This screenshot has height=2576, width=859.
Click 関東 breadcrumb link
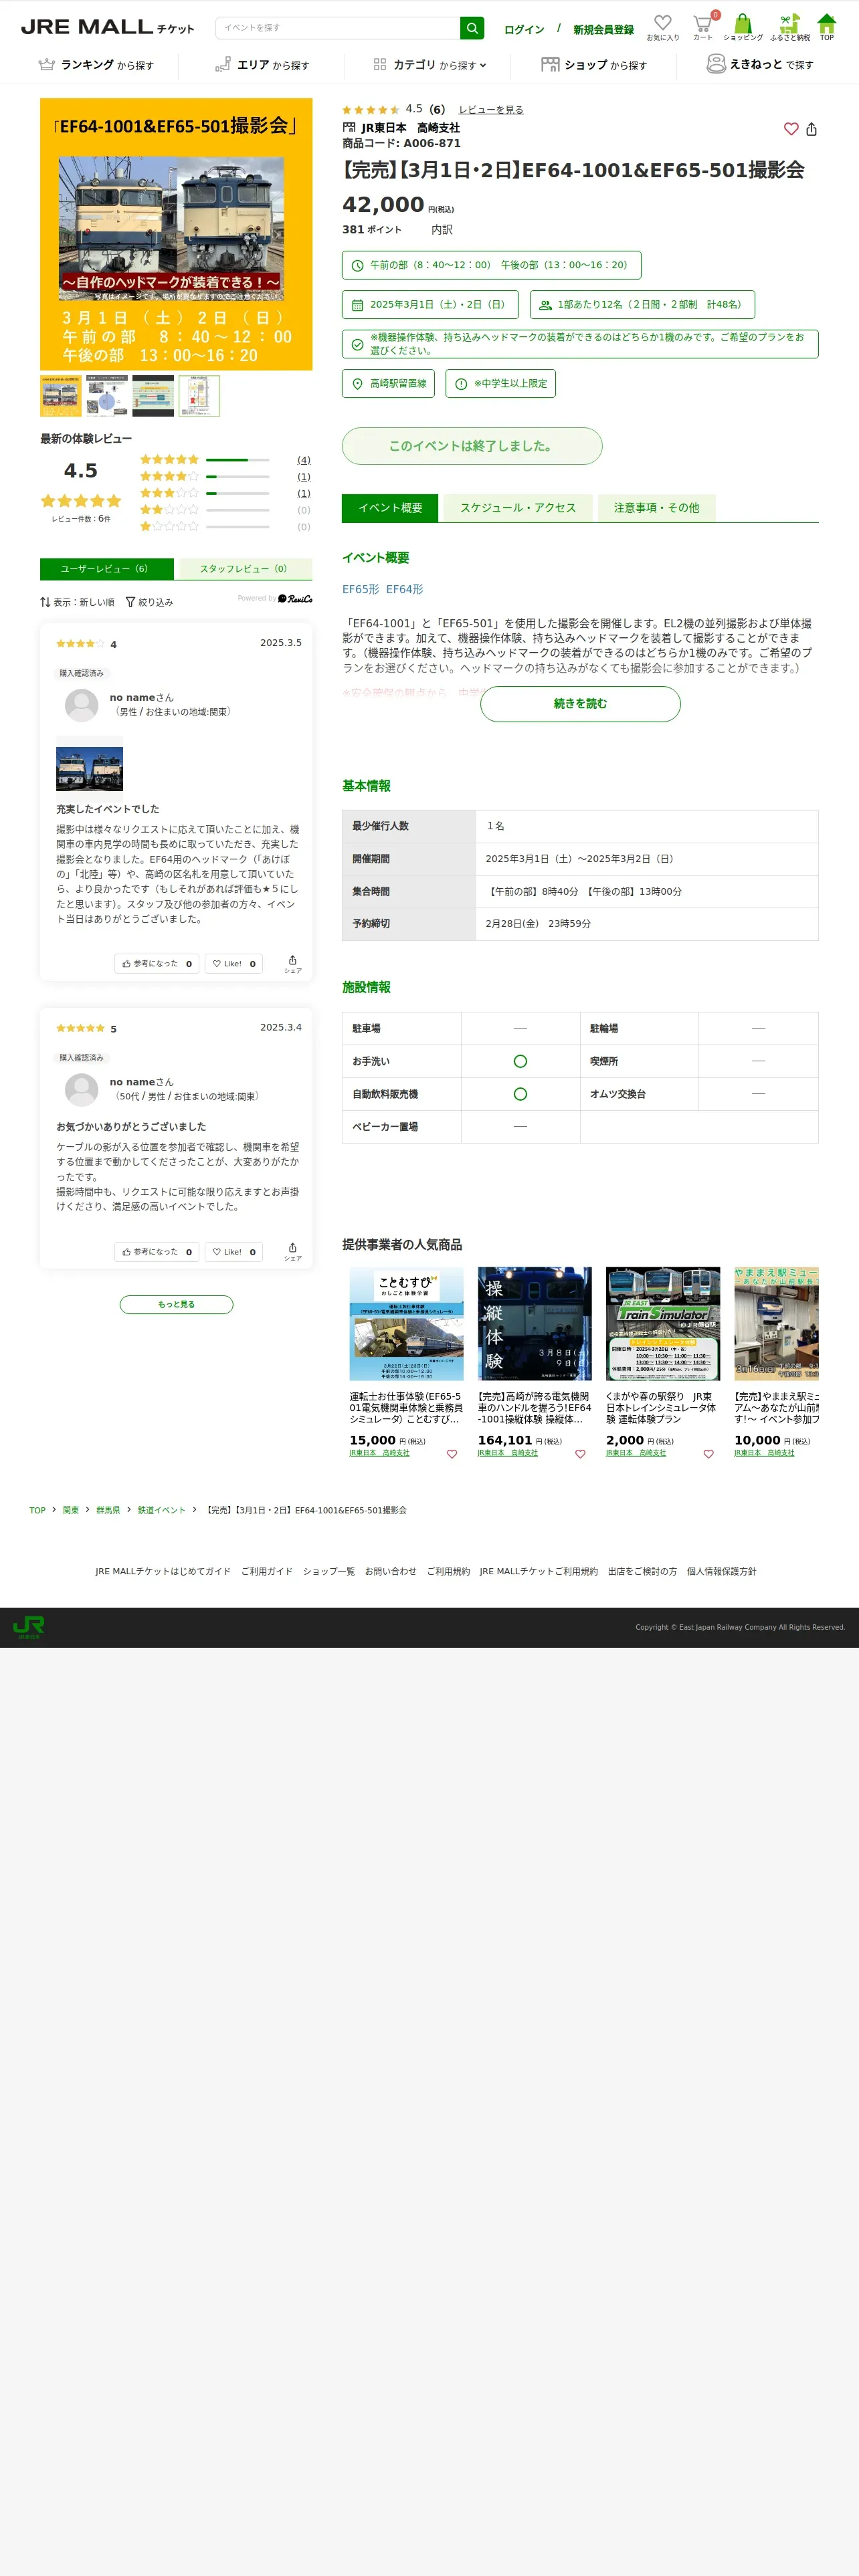point(70,1510)
